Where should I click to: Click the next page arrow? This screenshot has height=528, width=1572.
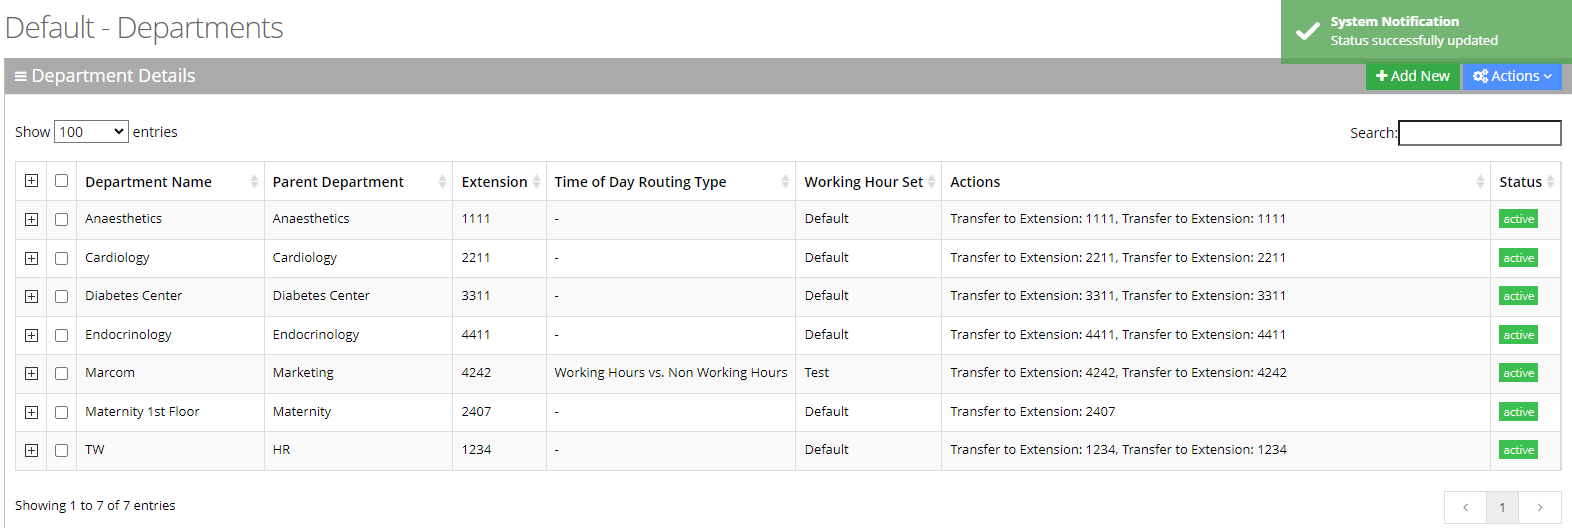1539,508
